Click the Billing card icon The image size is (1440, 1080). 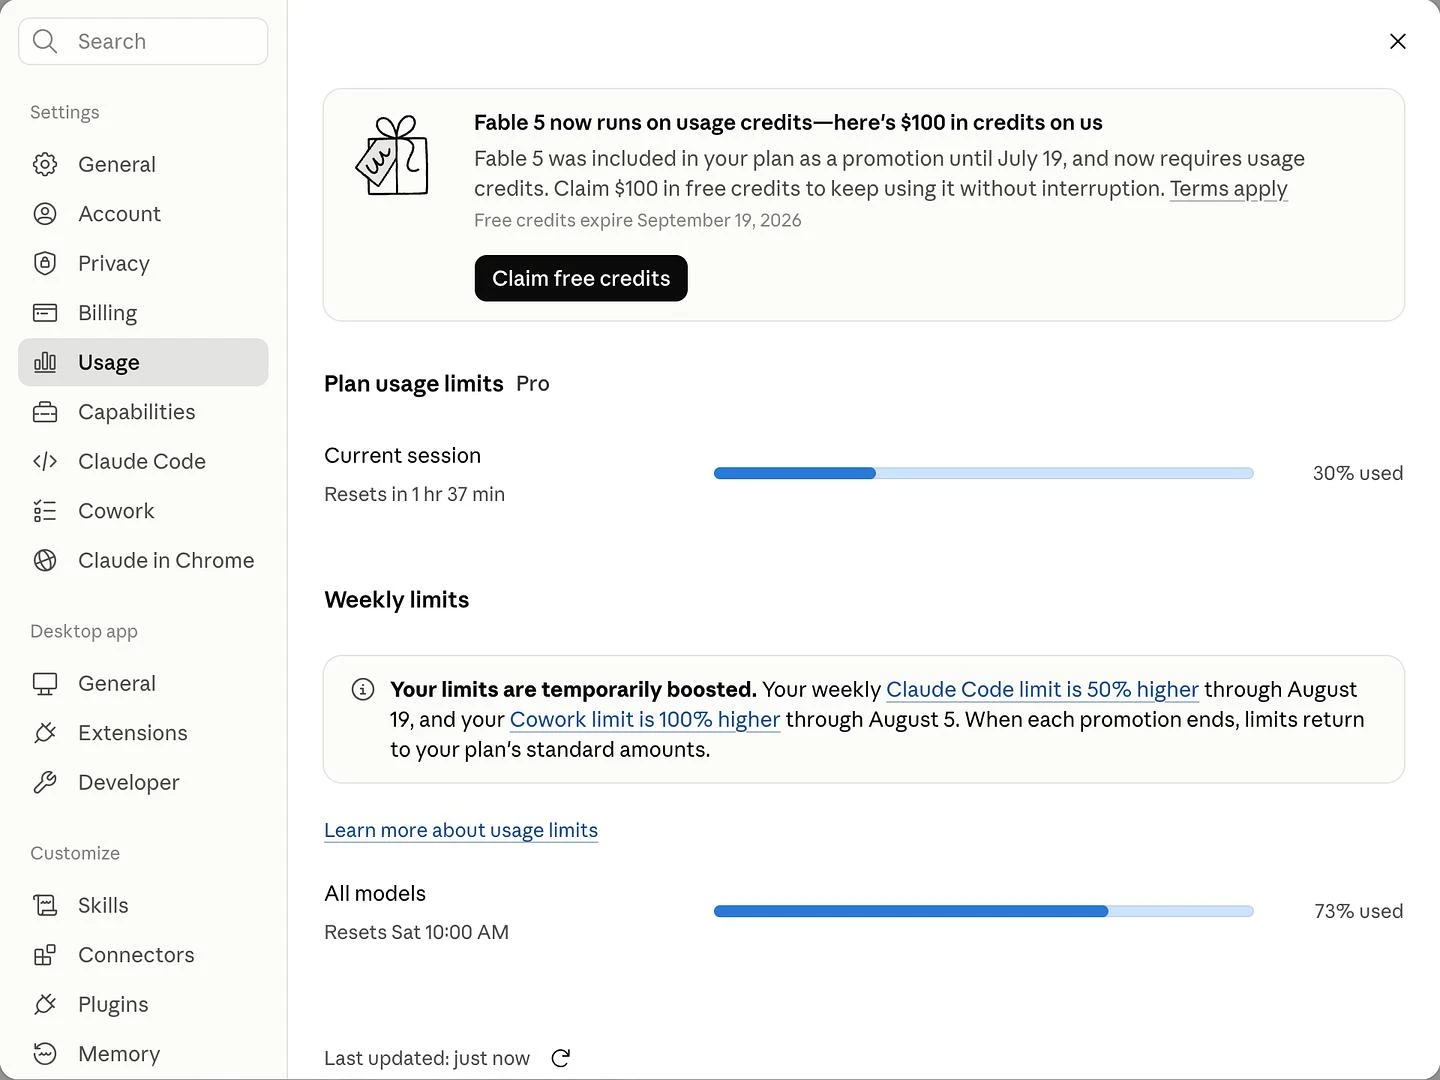click(45, 313)
